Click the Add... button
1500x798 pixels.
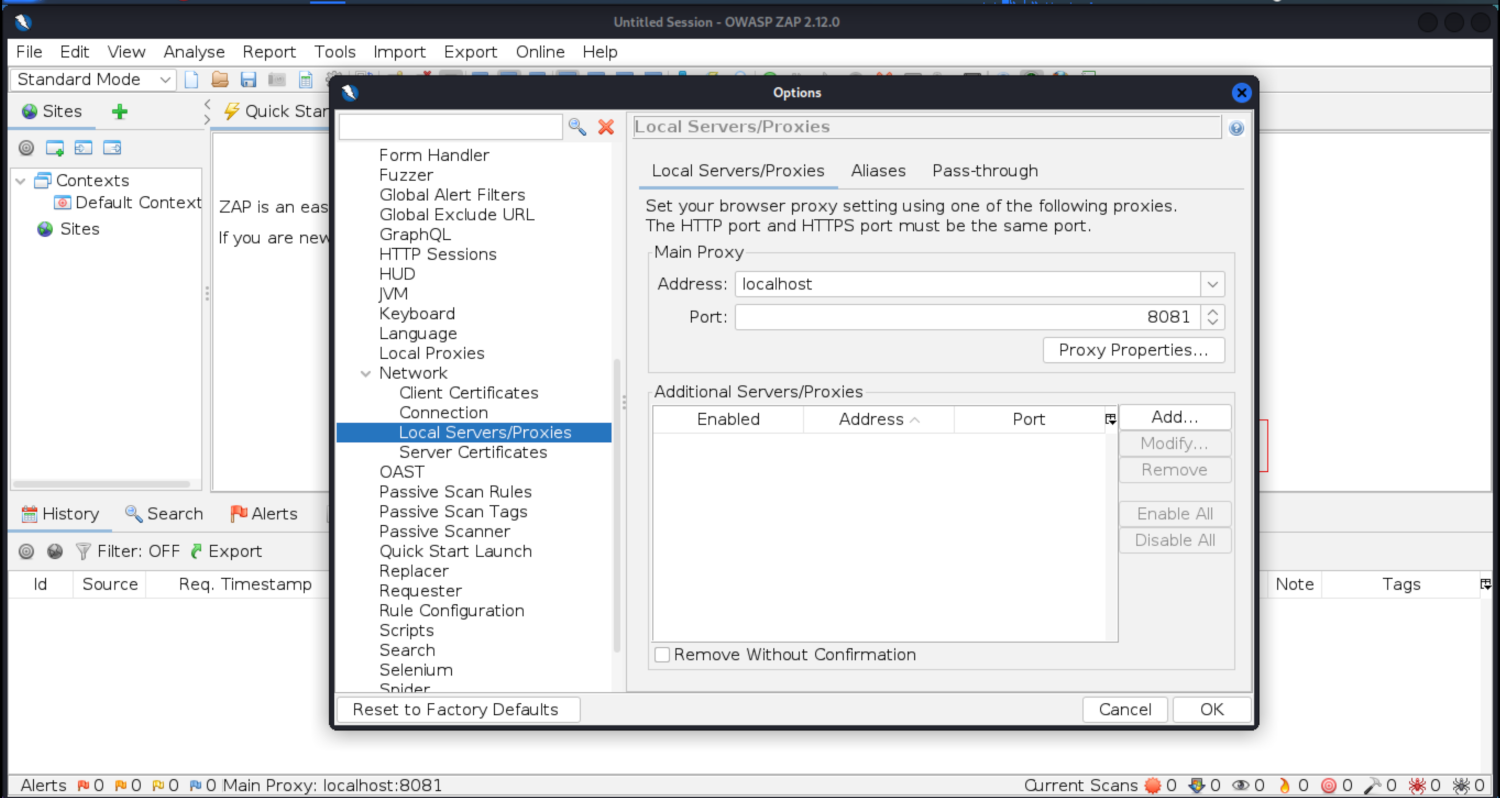(1175, 417)
